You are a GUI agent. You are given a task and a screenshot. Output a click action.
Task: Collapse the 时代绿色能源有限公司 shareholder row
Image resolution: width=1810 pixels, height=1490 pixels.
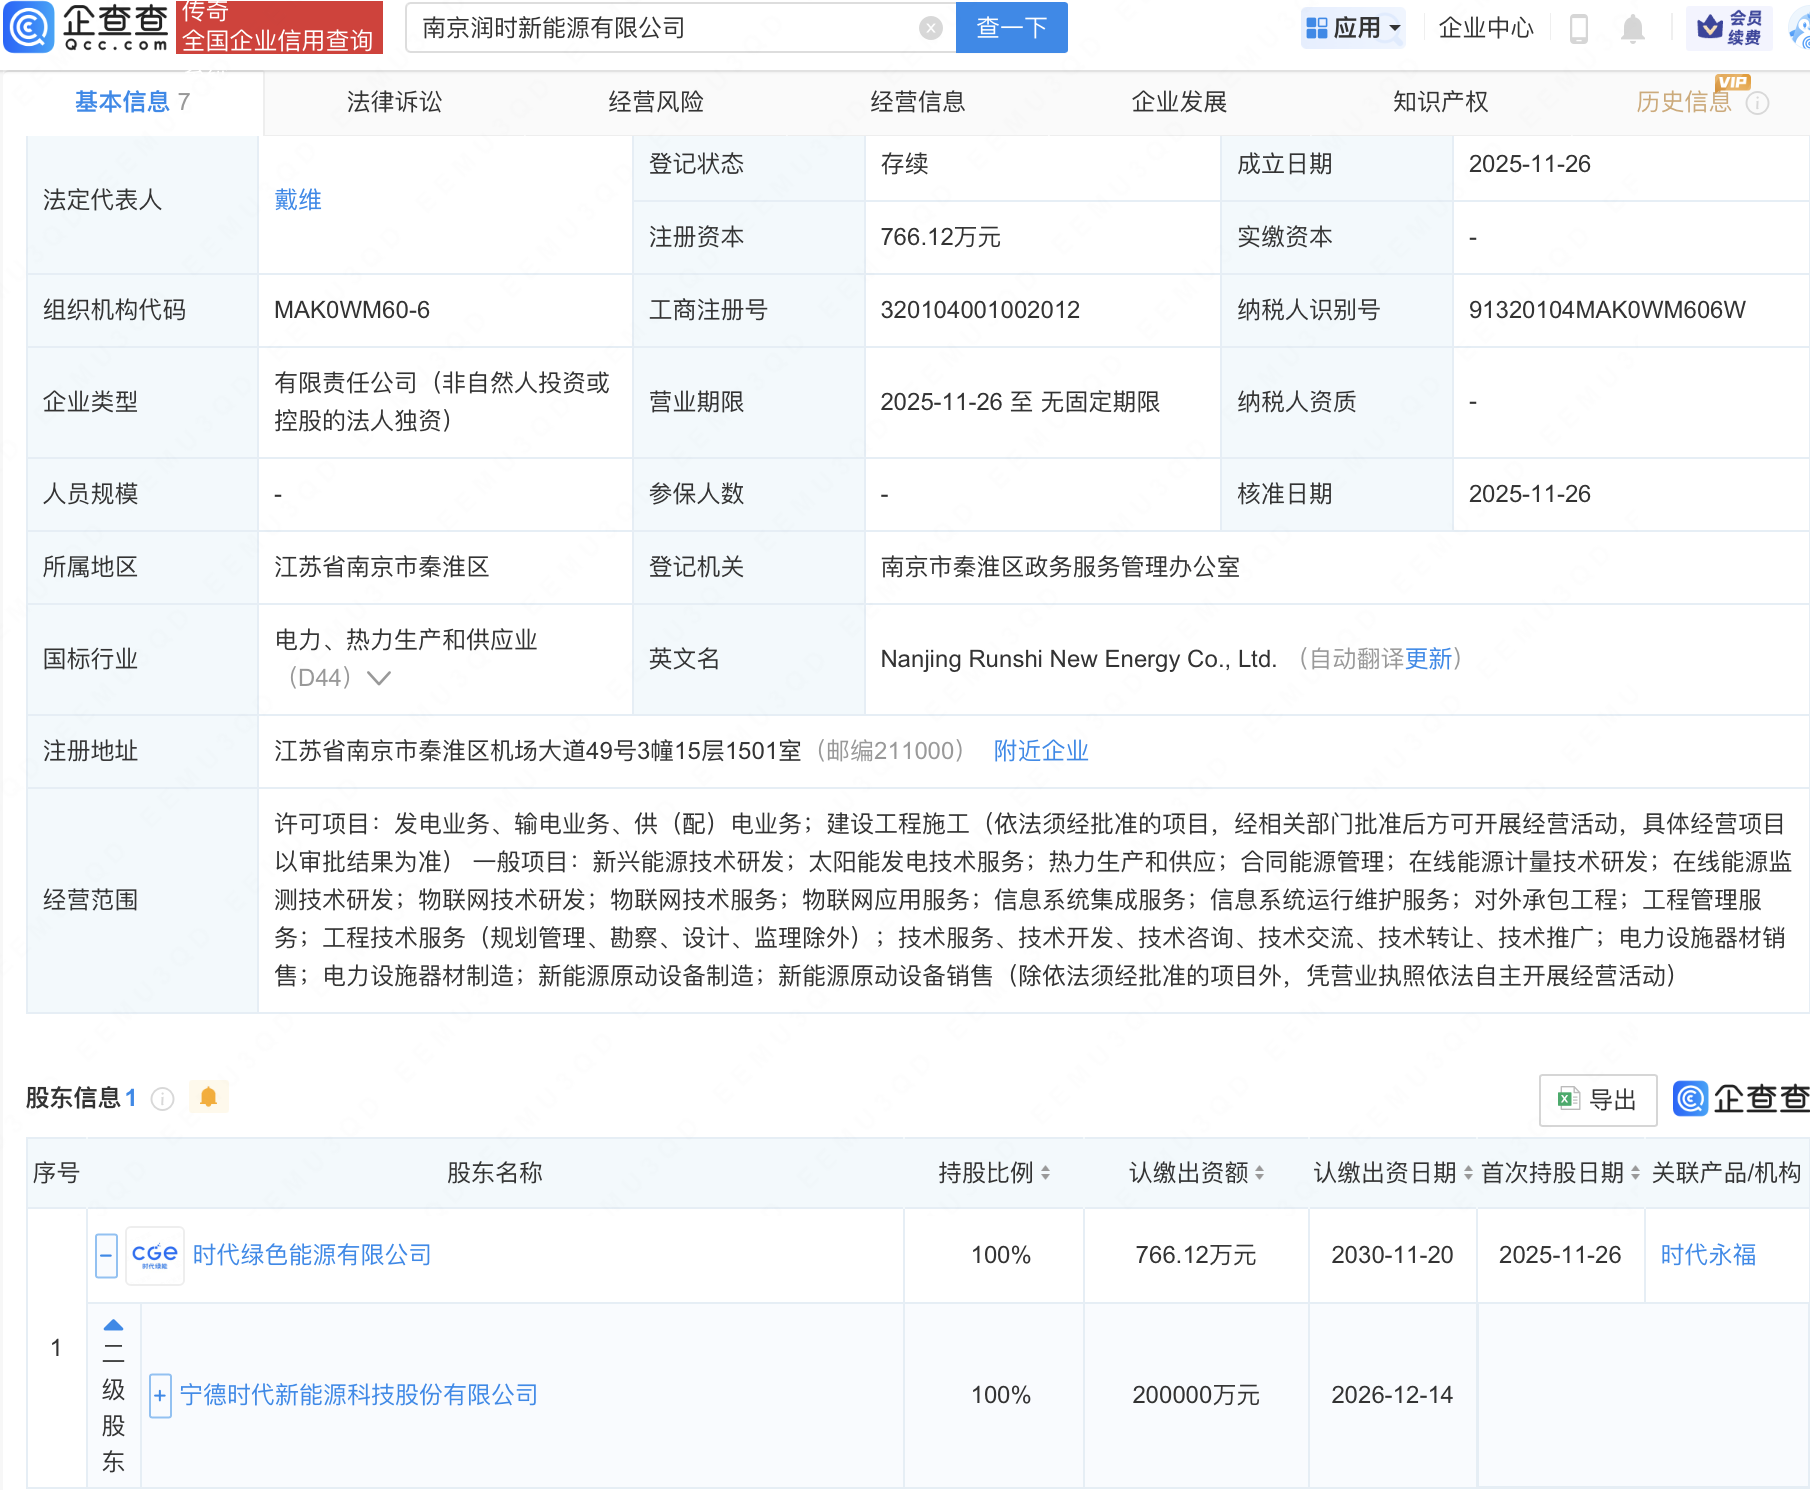pos(106,1255)
